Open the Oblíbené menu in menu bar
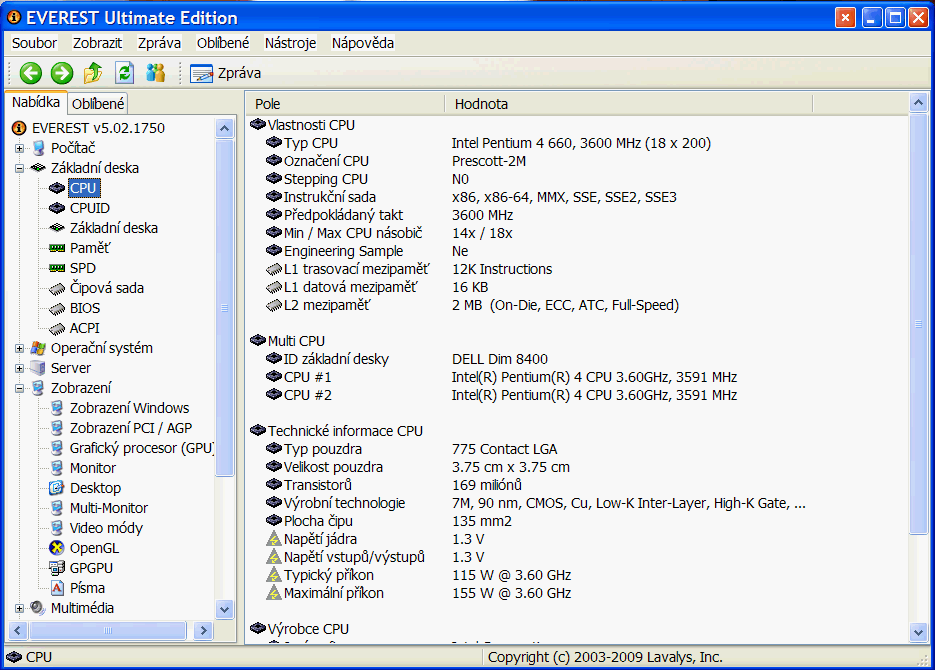Image resolution: width=935 pixels, height=670 pixels. click(223, 43)
